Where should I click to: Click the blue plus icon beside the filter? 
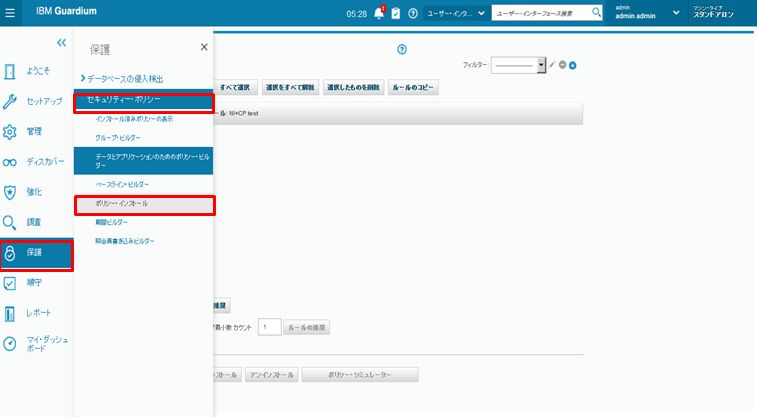tap(573, 64)
